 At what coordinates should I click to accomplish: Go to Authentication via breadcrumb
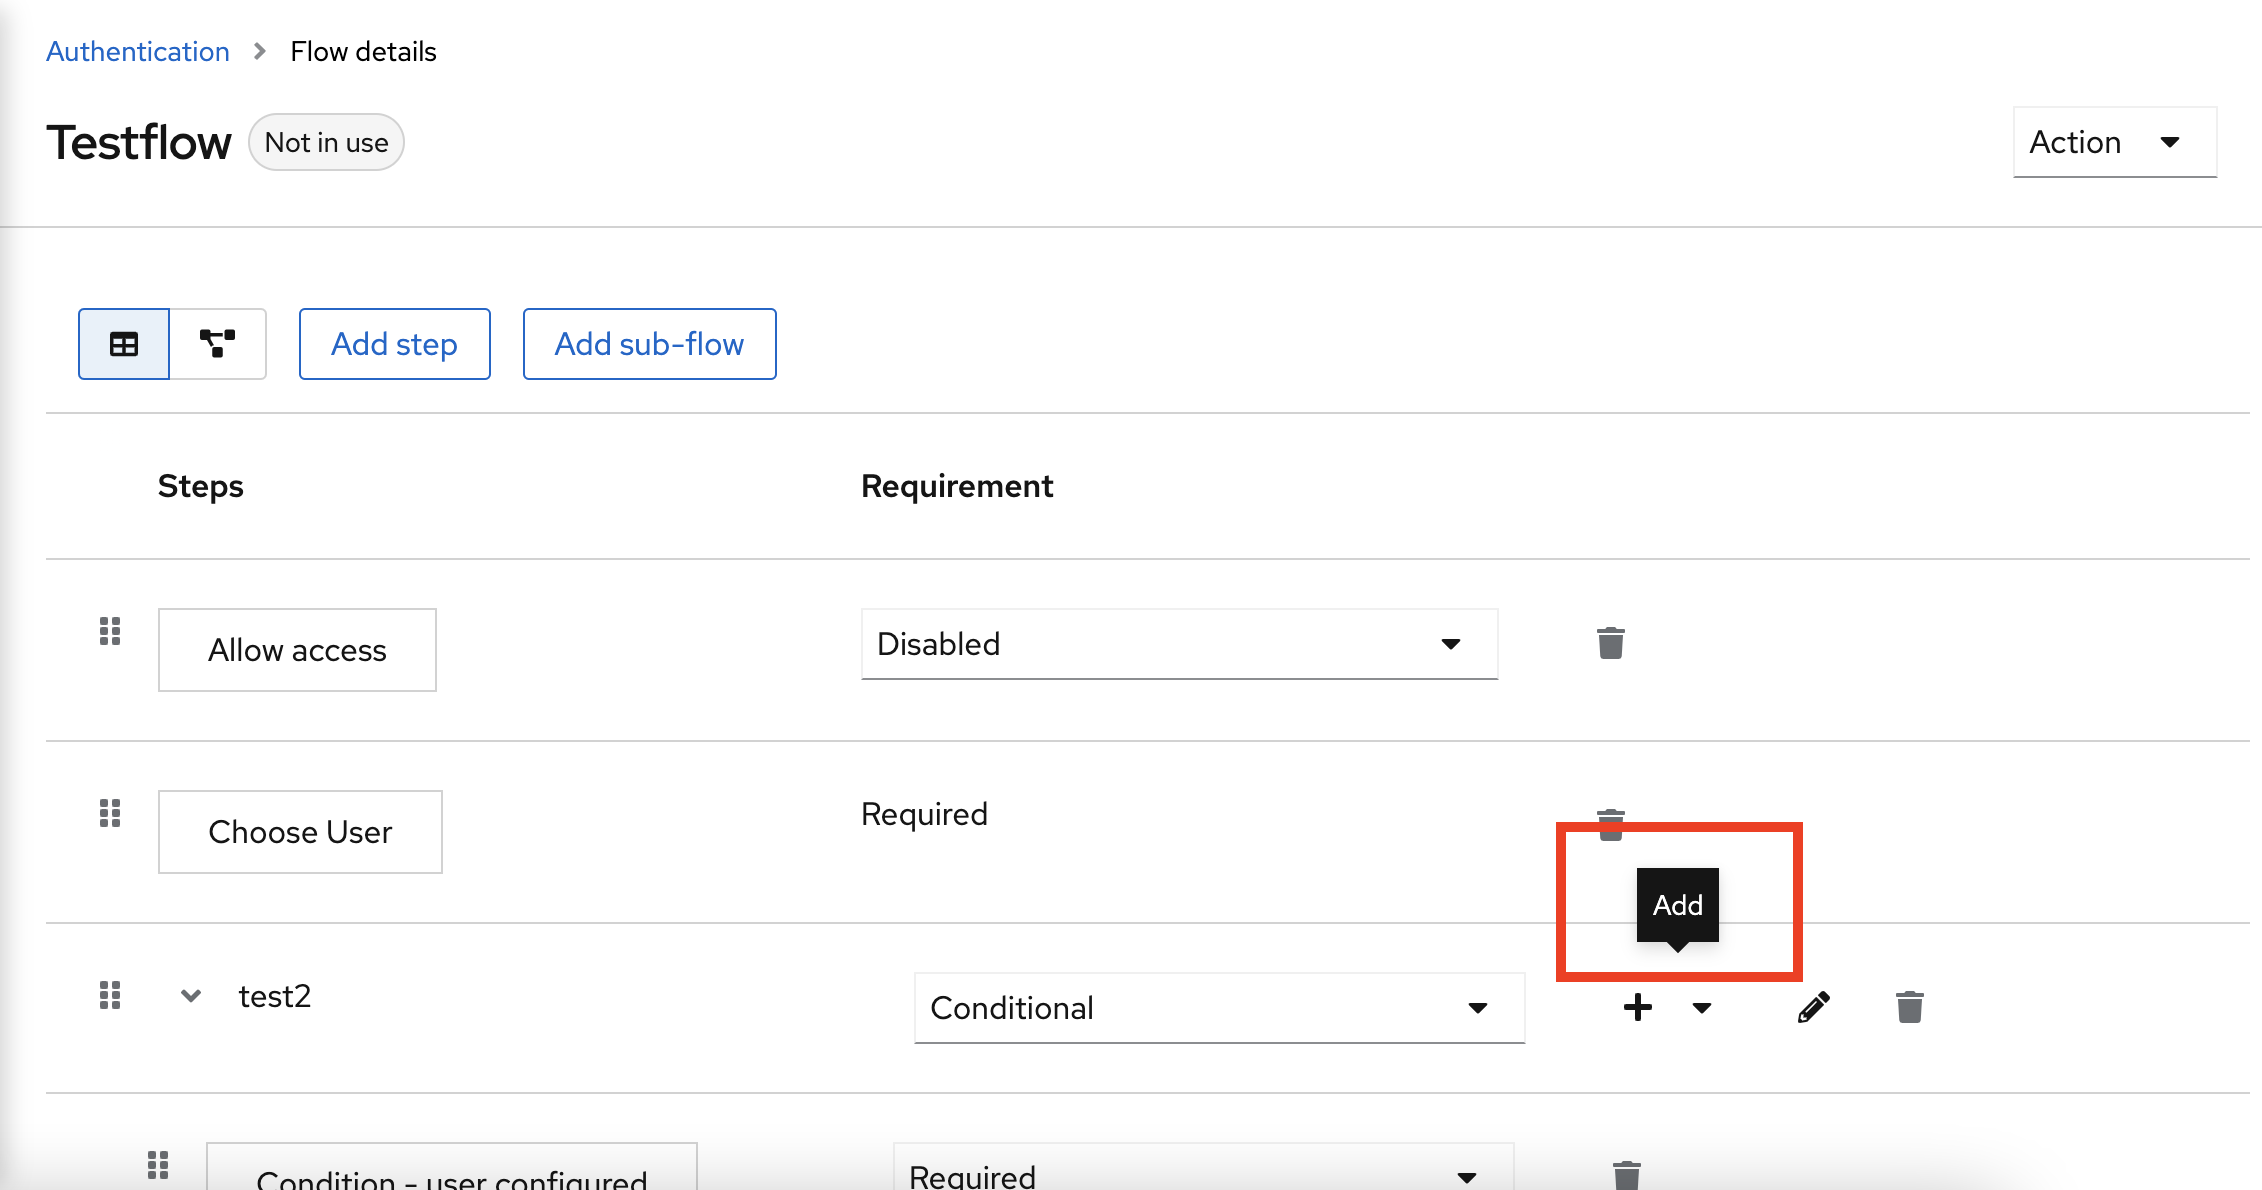pos(137,50)
